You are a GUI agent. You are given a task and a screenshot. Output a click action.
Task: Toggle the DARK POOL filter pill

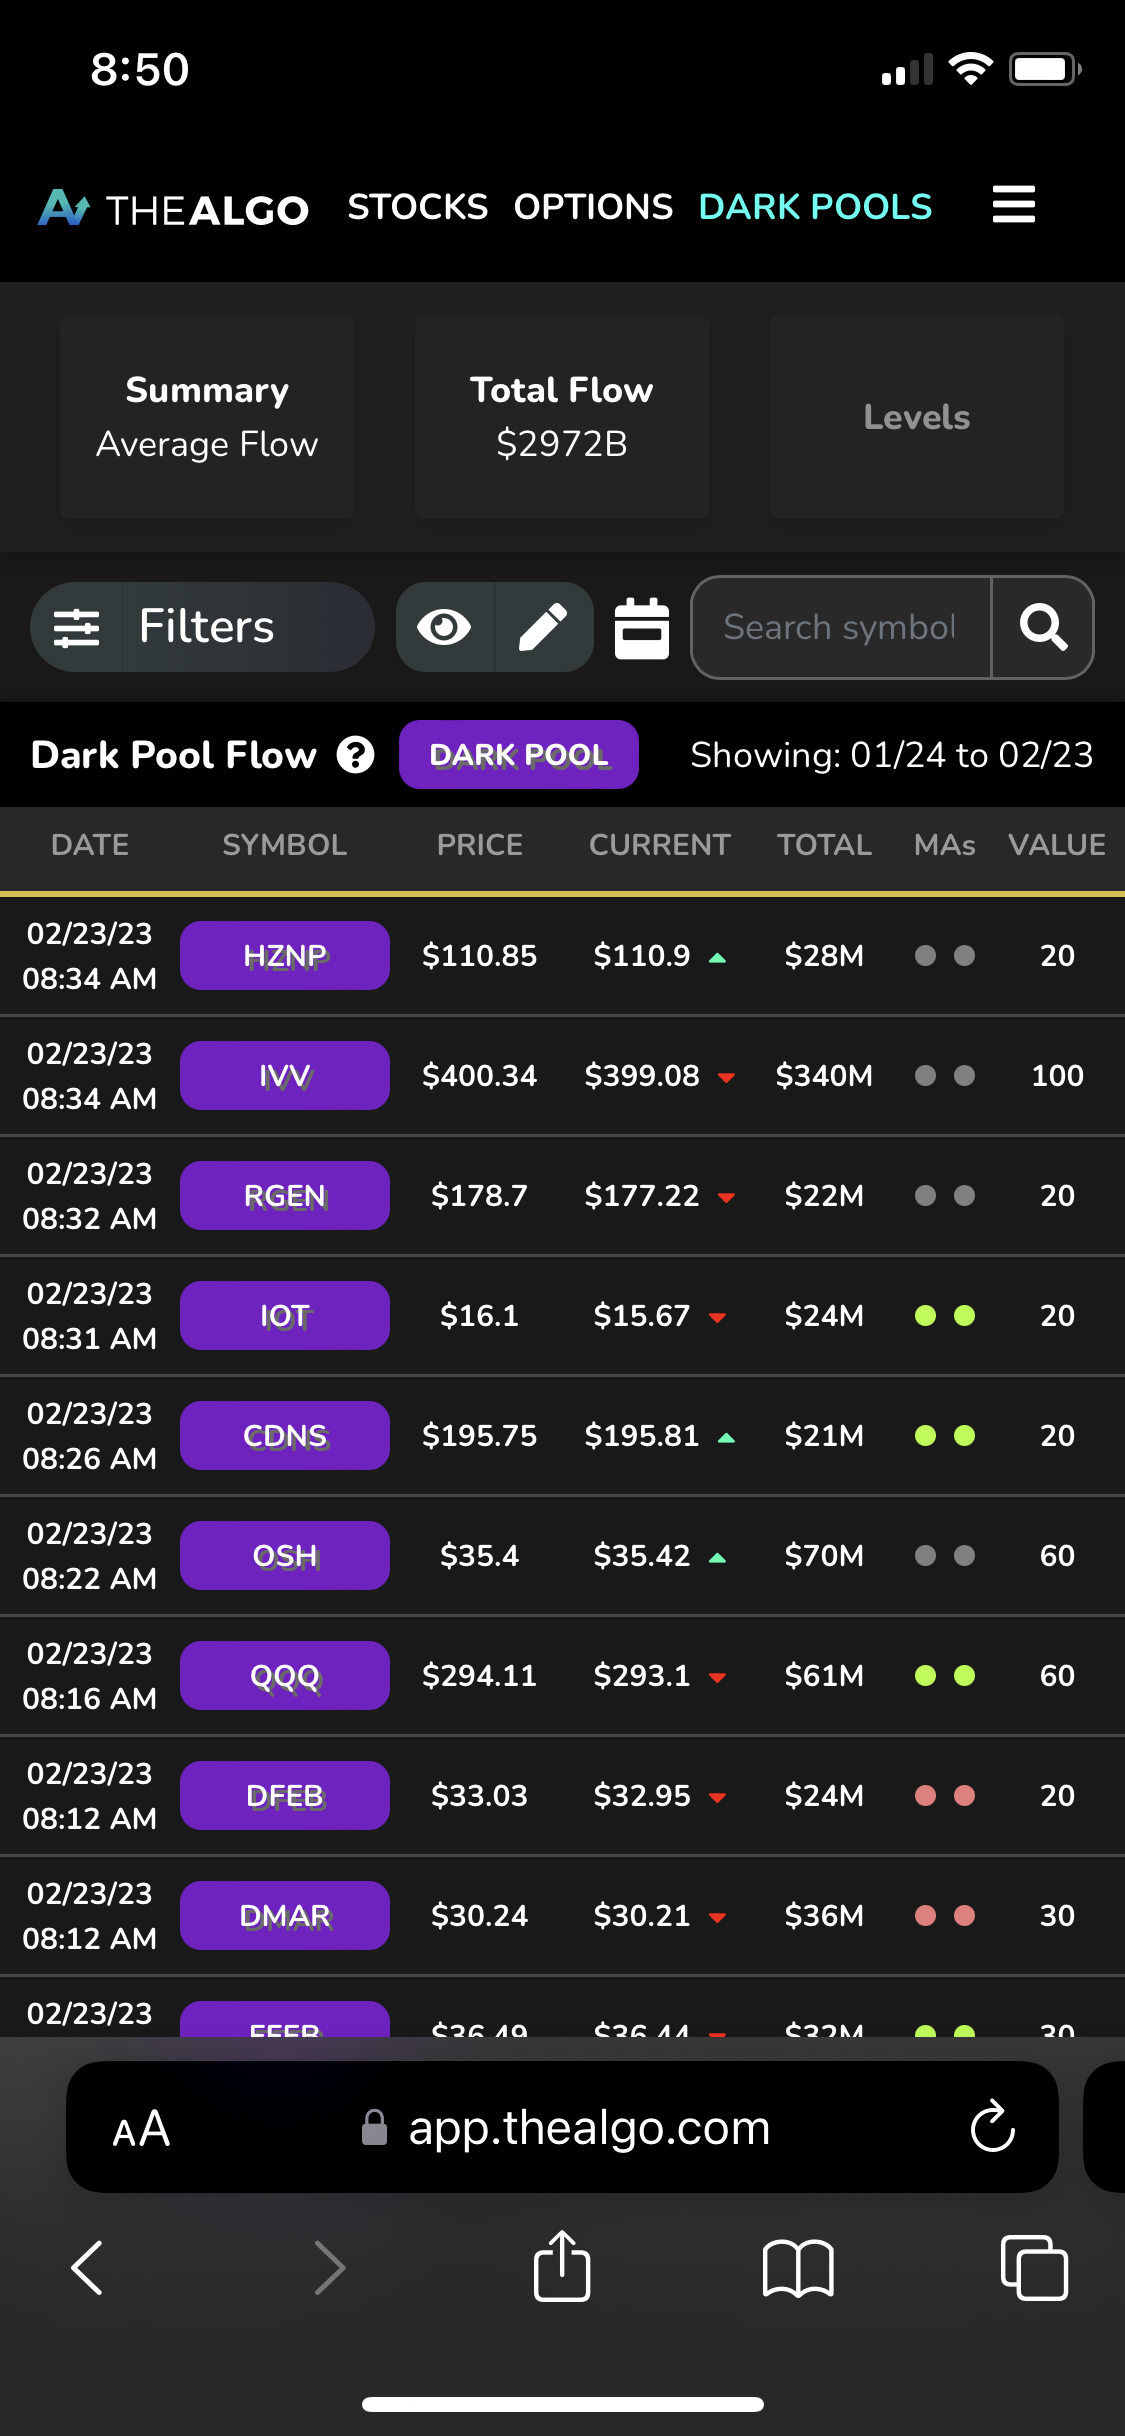[x=518, y=755]
